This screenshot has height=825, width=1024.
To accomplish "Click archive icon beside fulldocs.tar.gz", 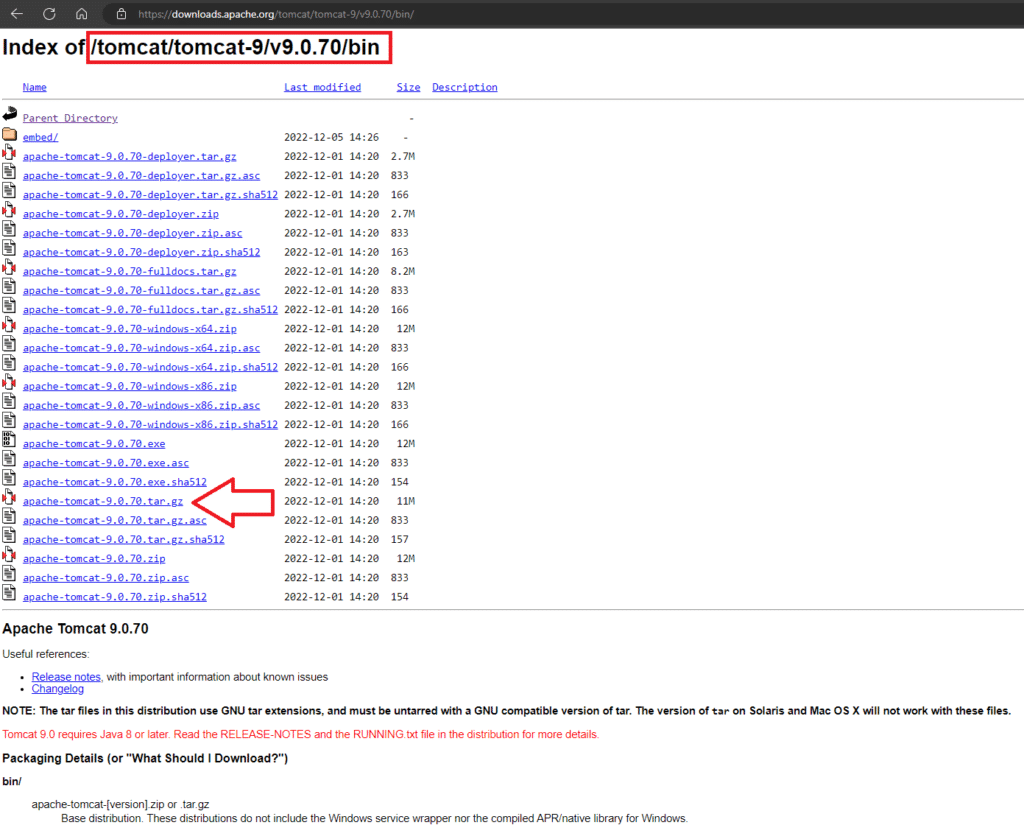I will 9,268.
